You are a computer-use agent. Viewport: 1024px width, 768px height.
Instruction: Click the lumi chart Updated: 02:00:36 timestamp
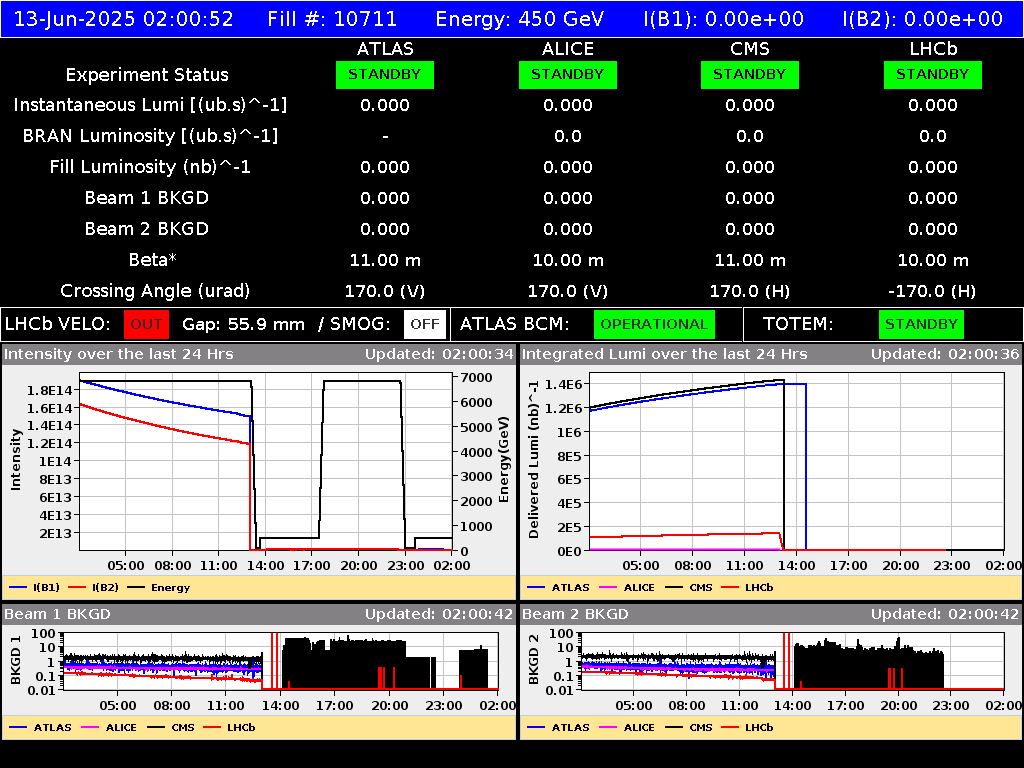945,354
